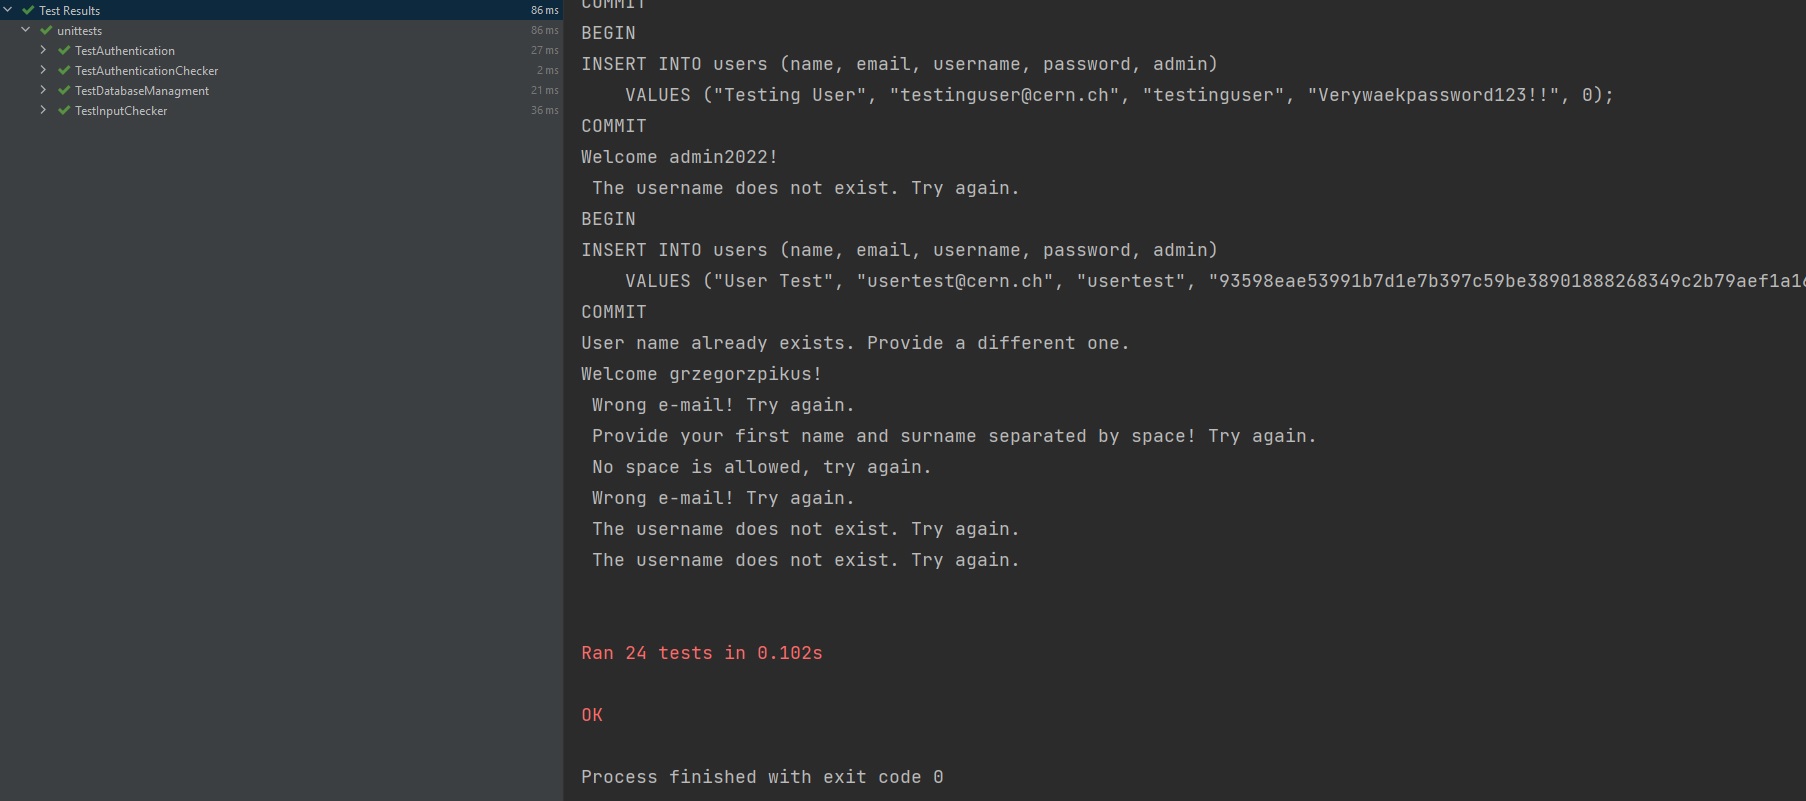The height and width of the screenshot is (801, 1806).
Task: Click the checkmark icon for TestAuthentication
Action: pyautogui.click(x=62, y=50)
